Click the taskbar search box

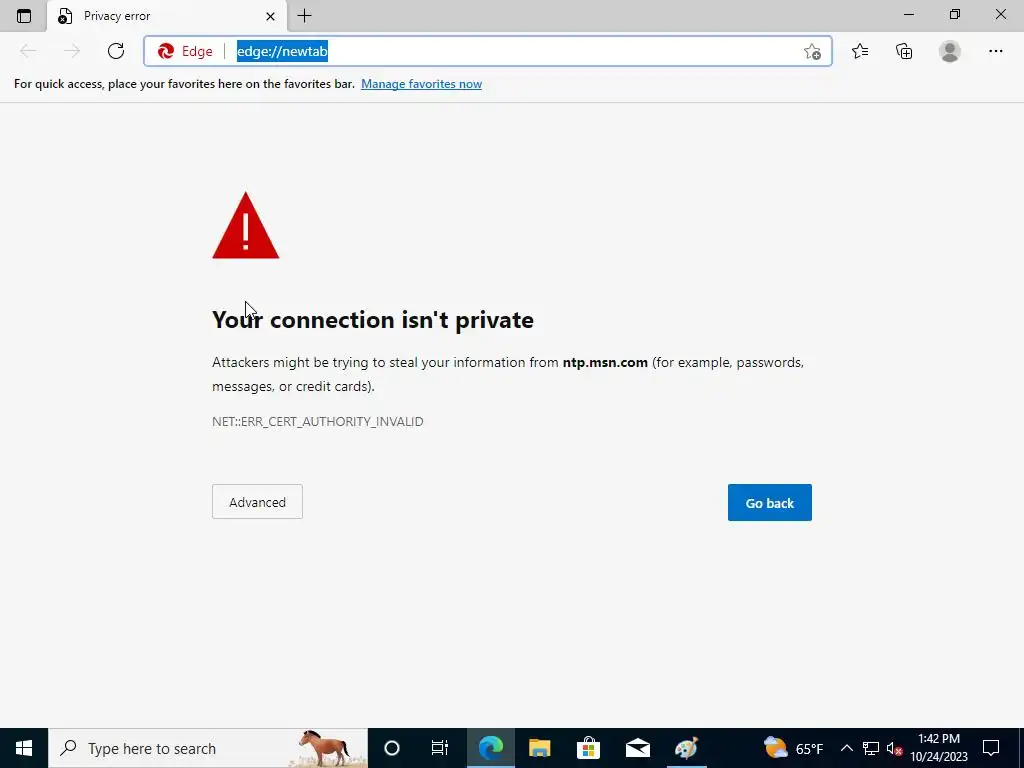point(208,748)
